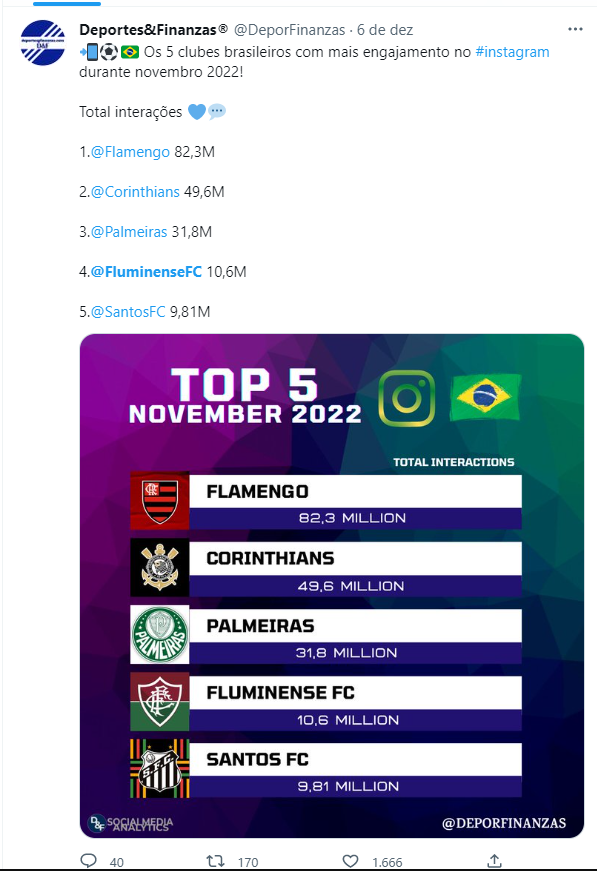597x871 pixels.
Task: Click the reply speech bubble icon
Action: point(88,860)
